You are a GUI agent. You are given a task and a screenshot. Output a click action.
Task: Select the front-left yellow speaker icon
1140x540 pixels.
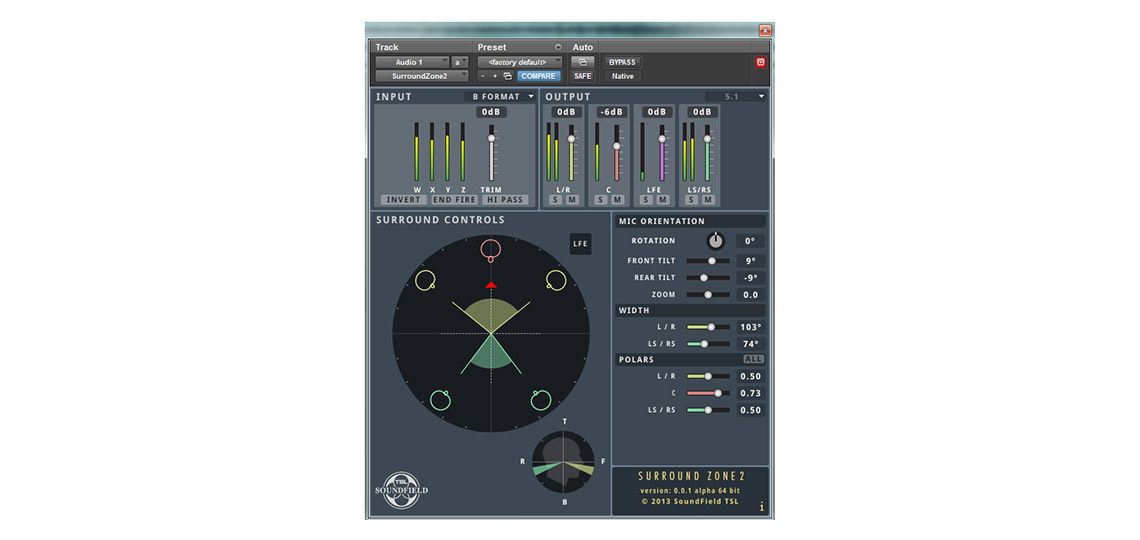coord(425,280)
